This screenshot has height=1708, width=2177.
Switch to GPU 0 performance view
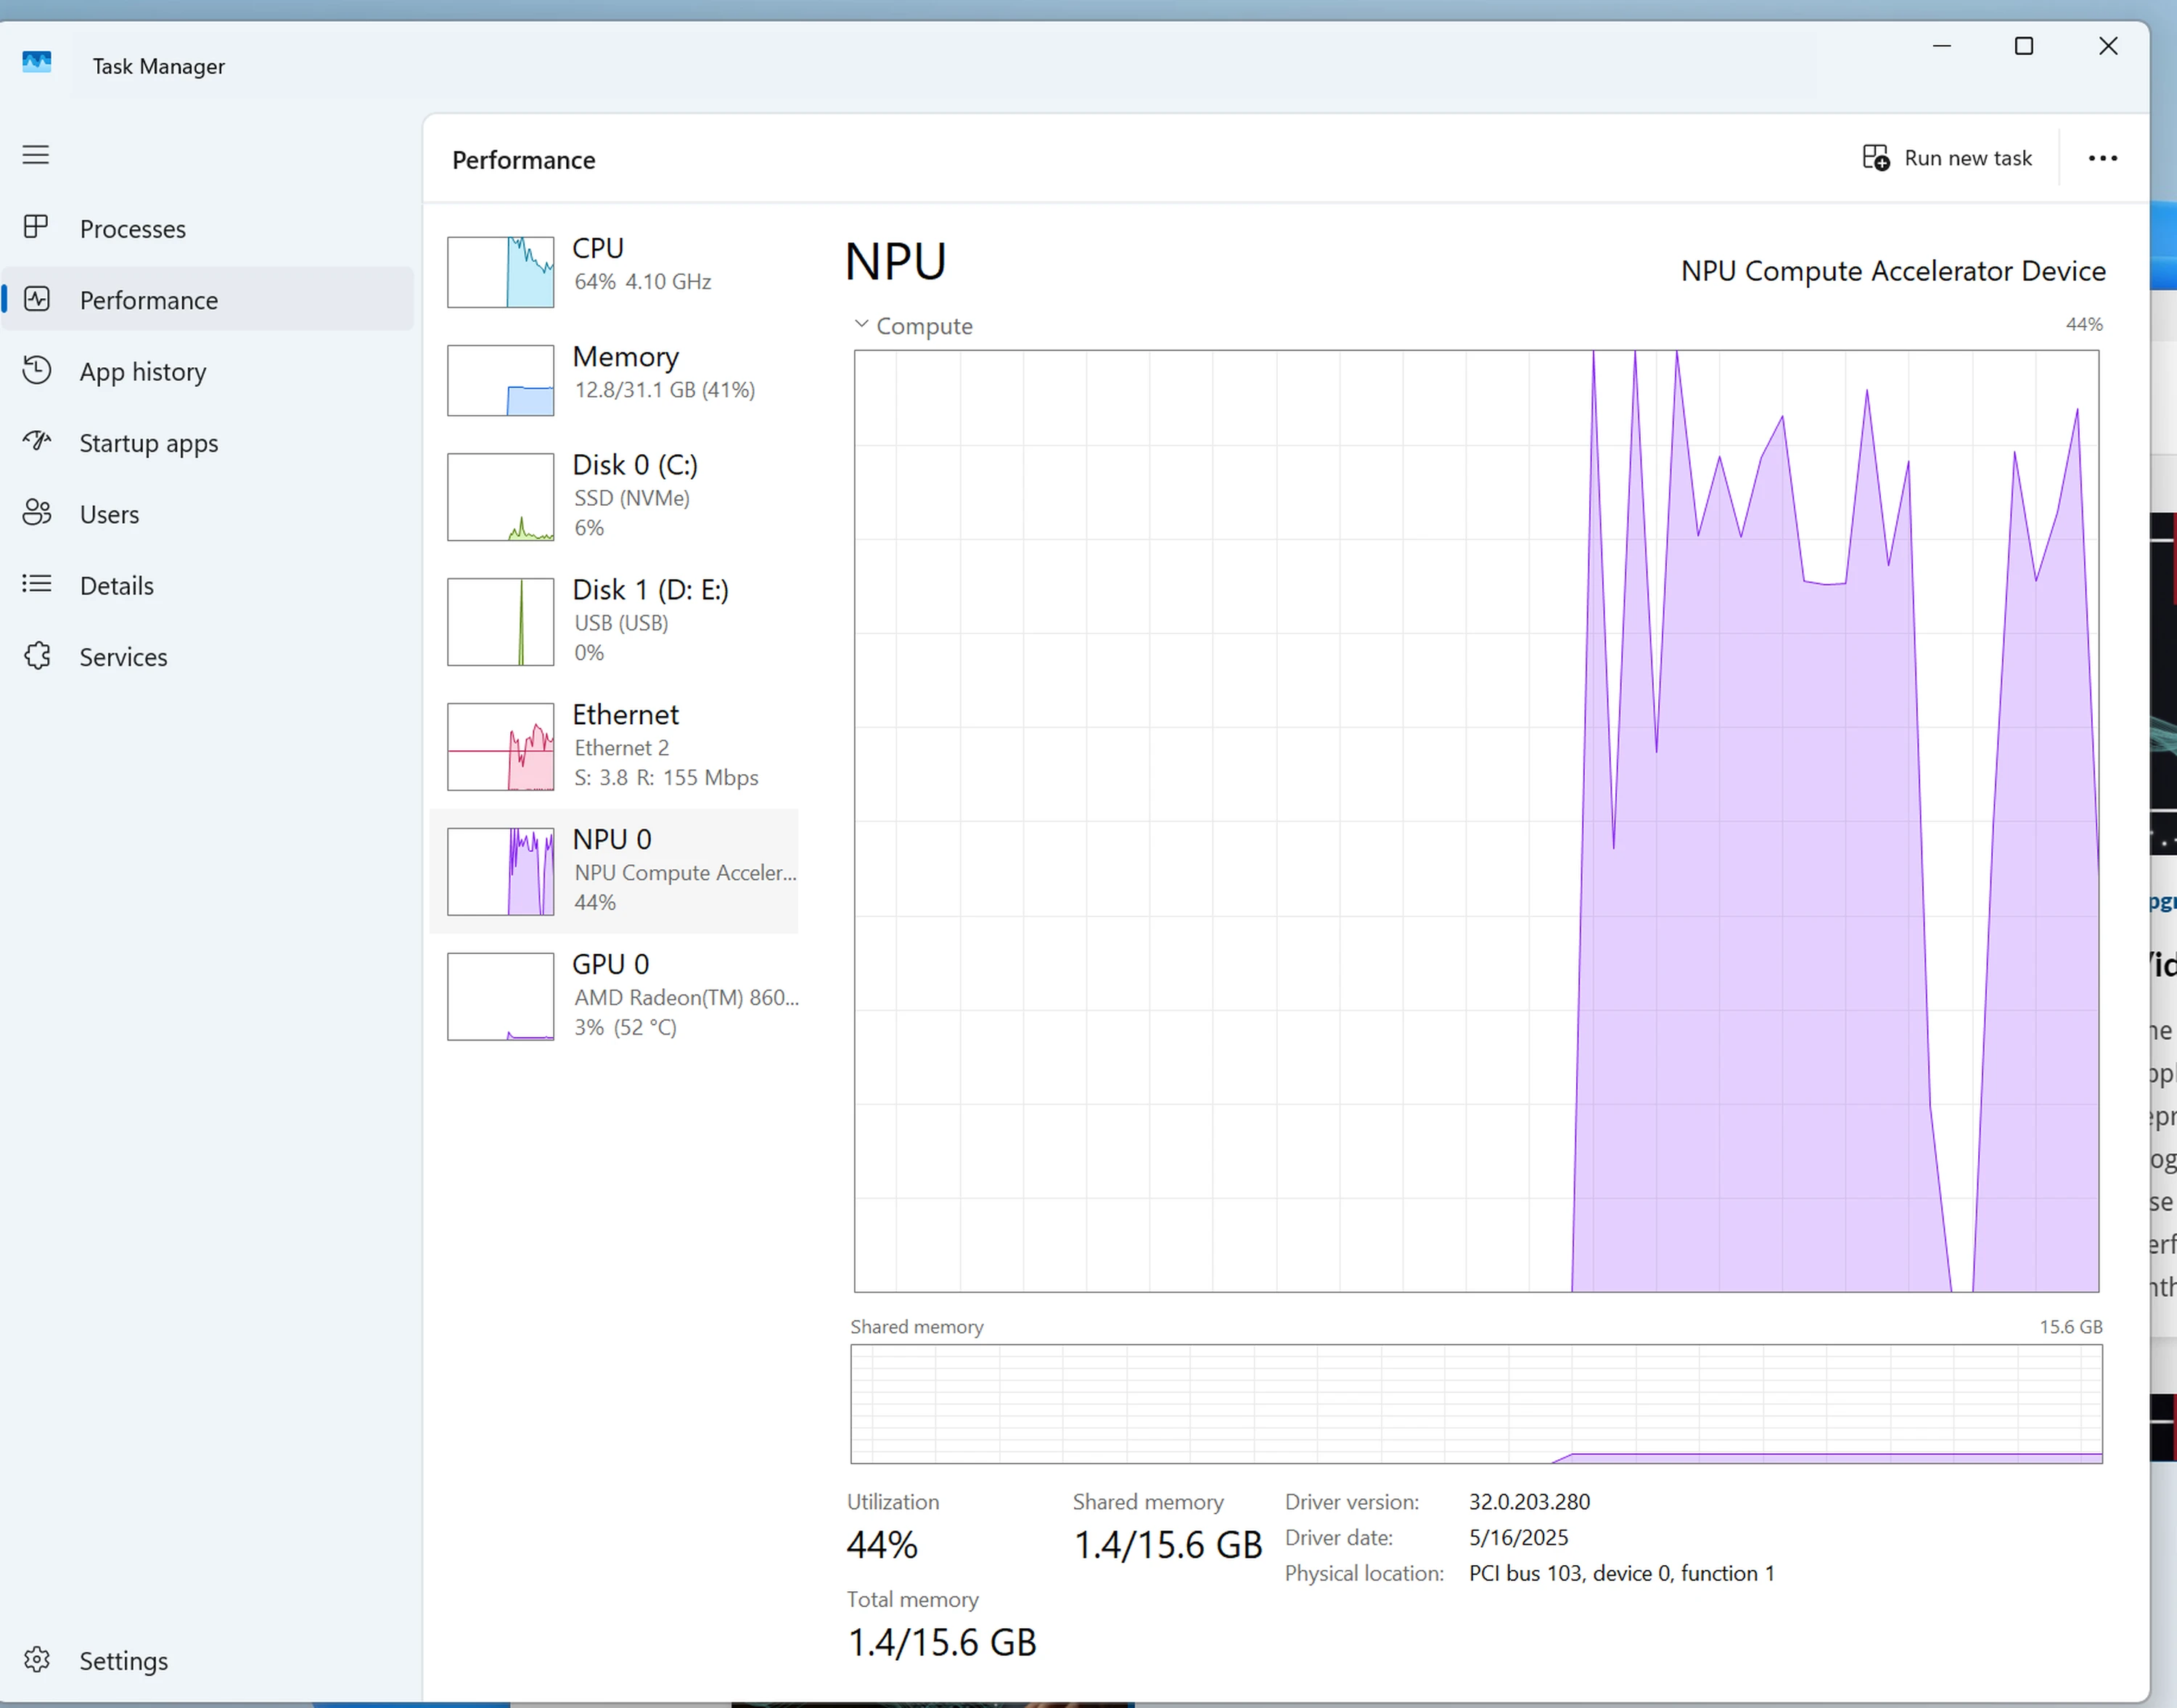[615, 995]
